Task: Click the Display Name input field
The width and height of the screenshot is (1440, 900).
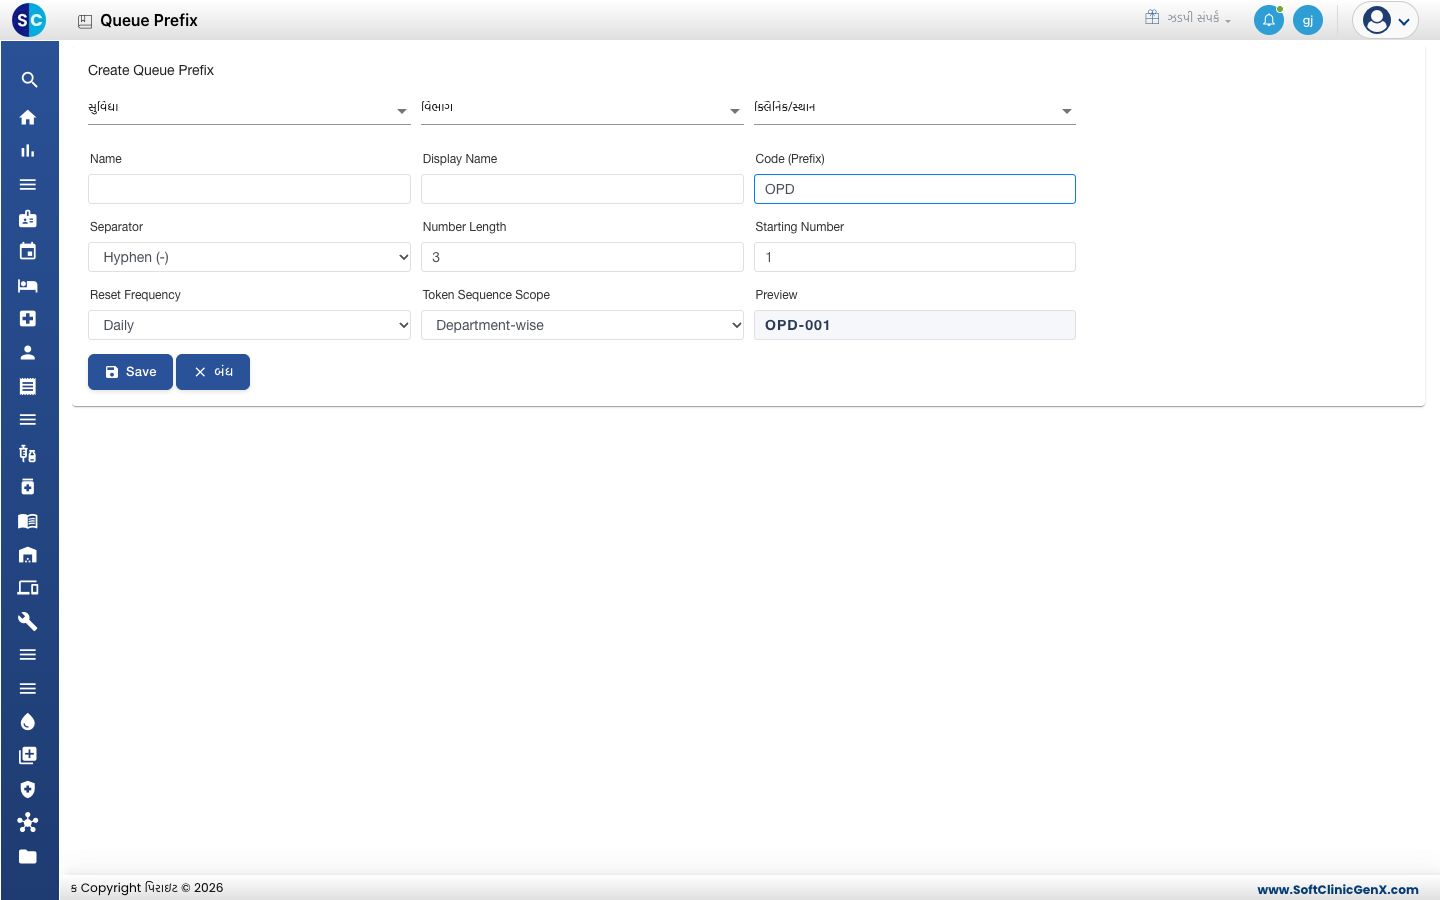Action: (582, 189)
